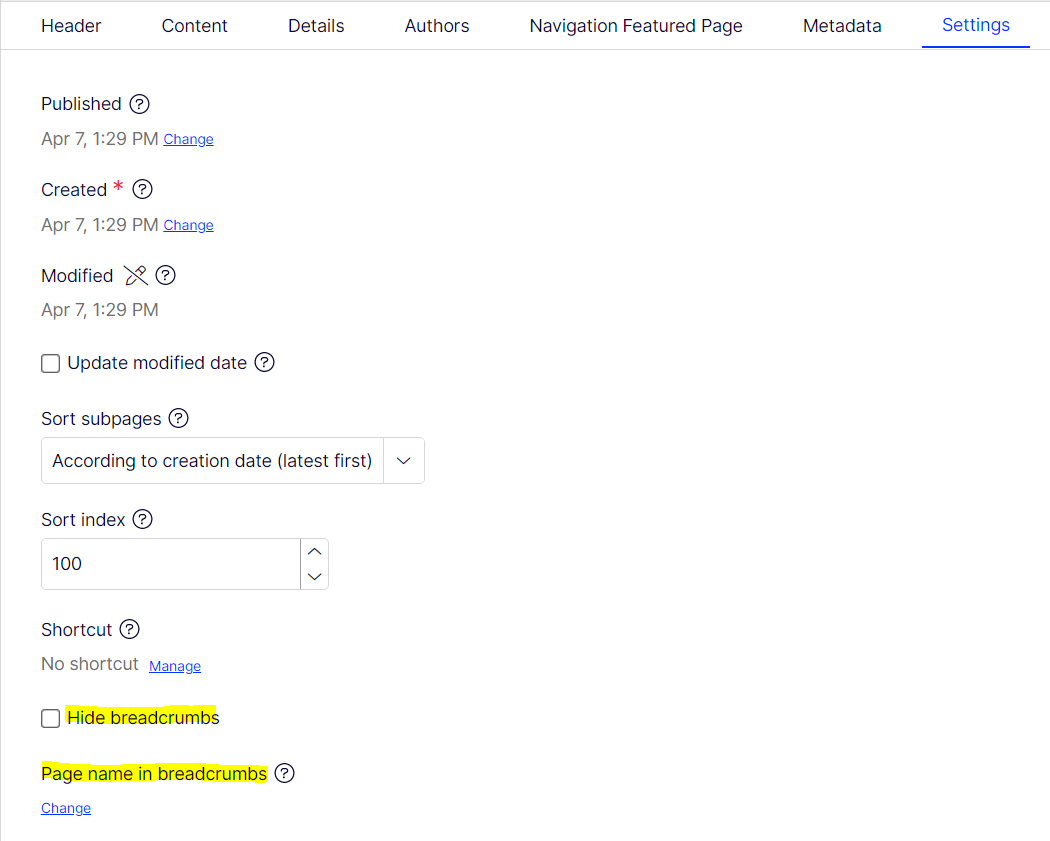This screenshot has width=1050, height=841.
Task: Click Change link under Published date
Action: (188, 140)
